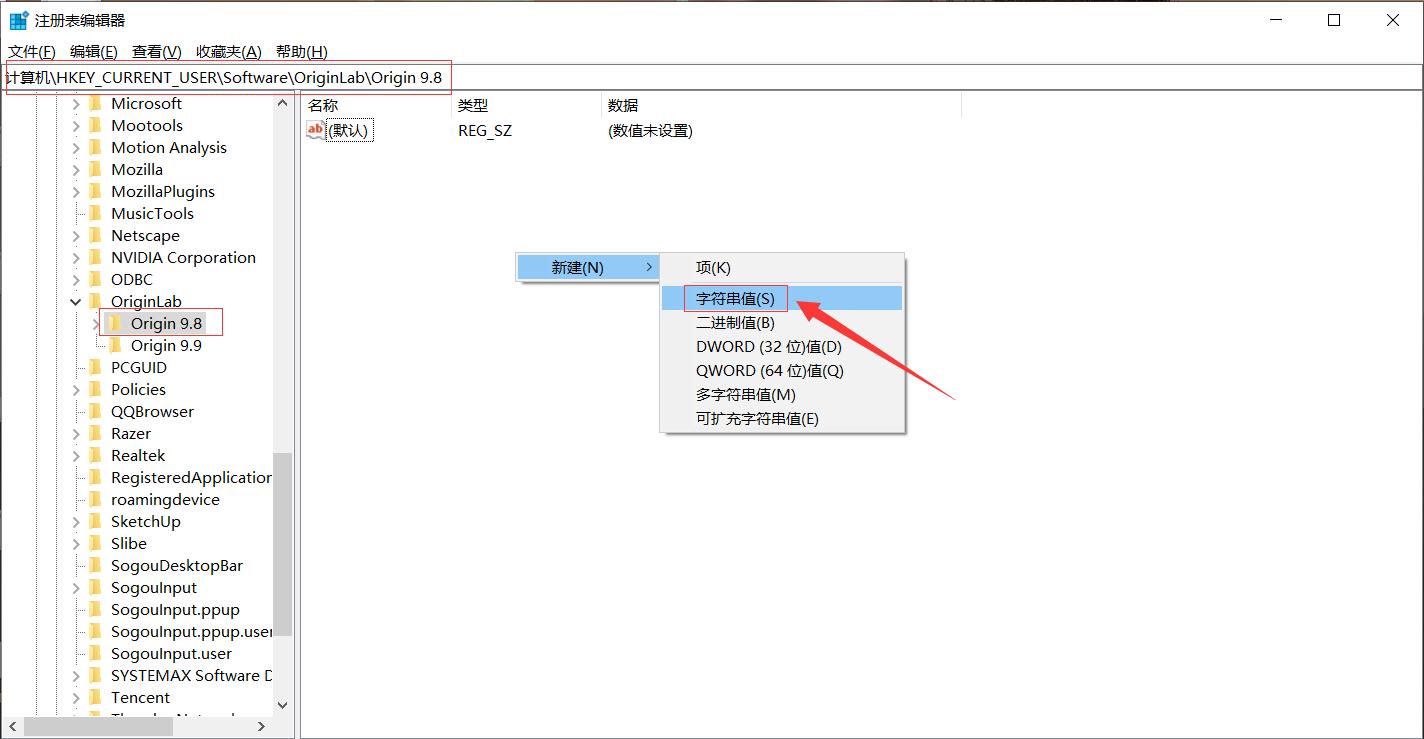Image resolution: width=1424 pixels, height=739 pixels.
Task: Expand the Mootools key
Action: [76, 126]
